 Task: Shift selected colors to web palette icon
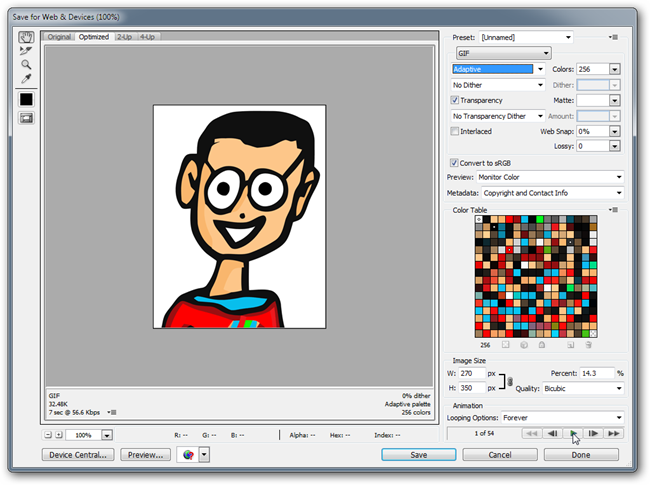(x=524, y=345)
